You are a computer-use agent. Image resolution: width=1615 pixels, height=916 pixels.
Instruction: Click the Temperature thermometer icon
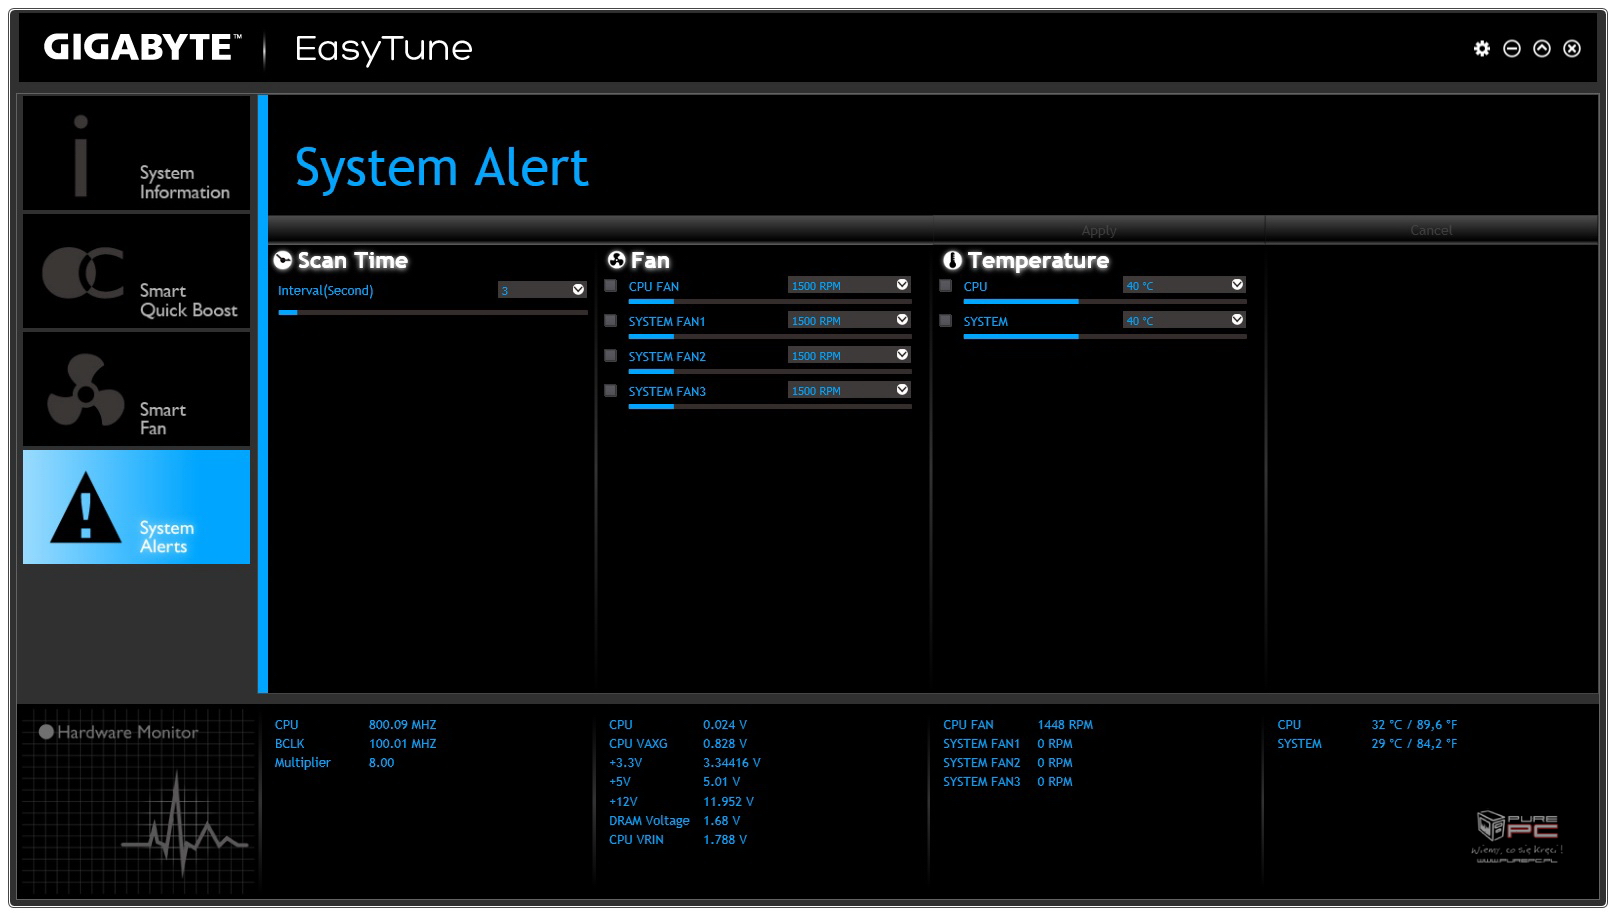tap(952, 260)
